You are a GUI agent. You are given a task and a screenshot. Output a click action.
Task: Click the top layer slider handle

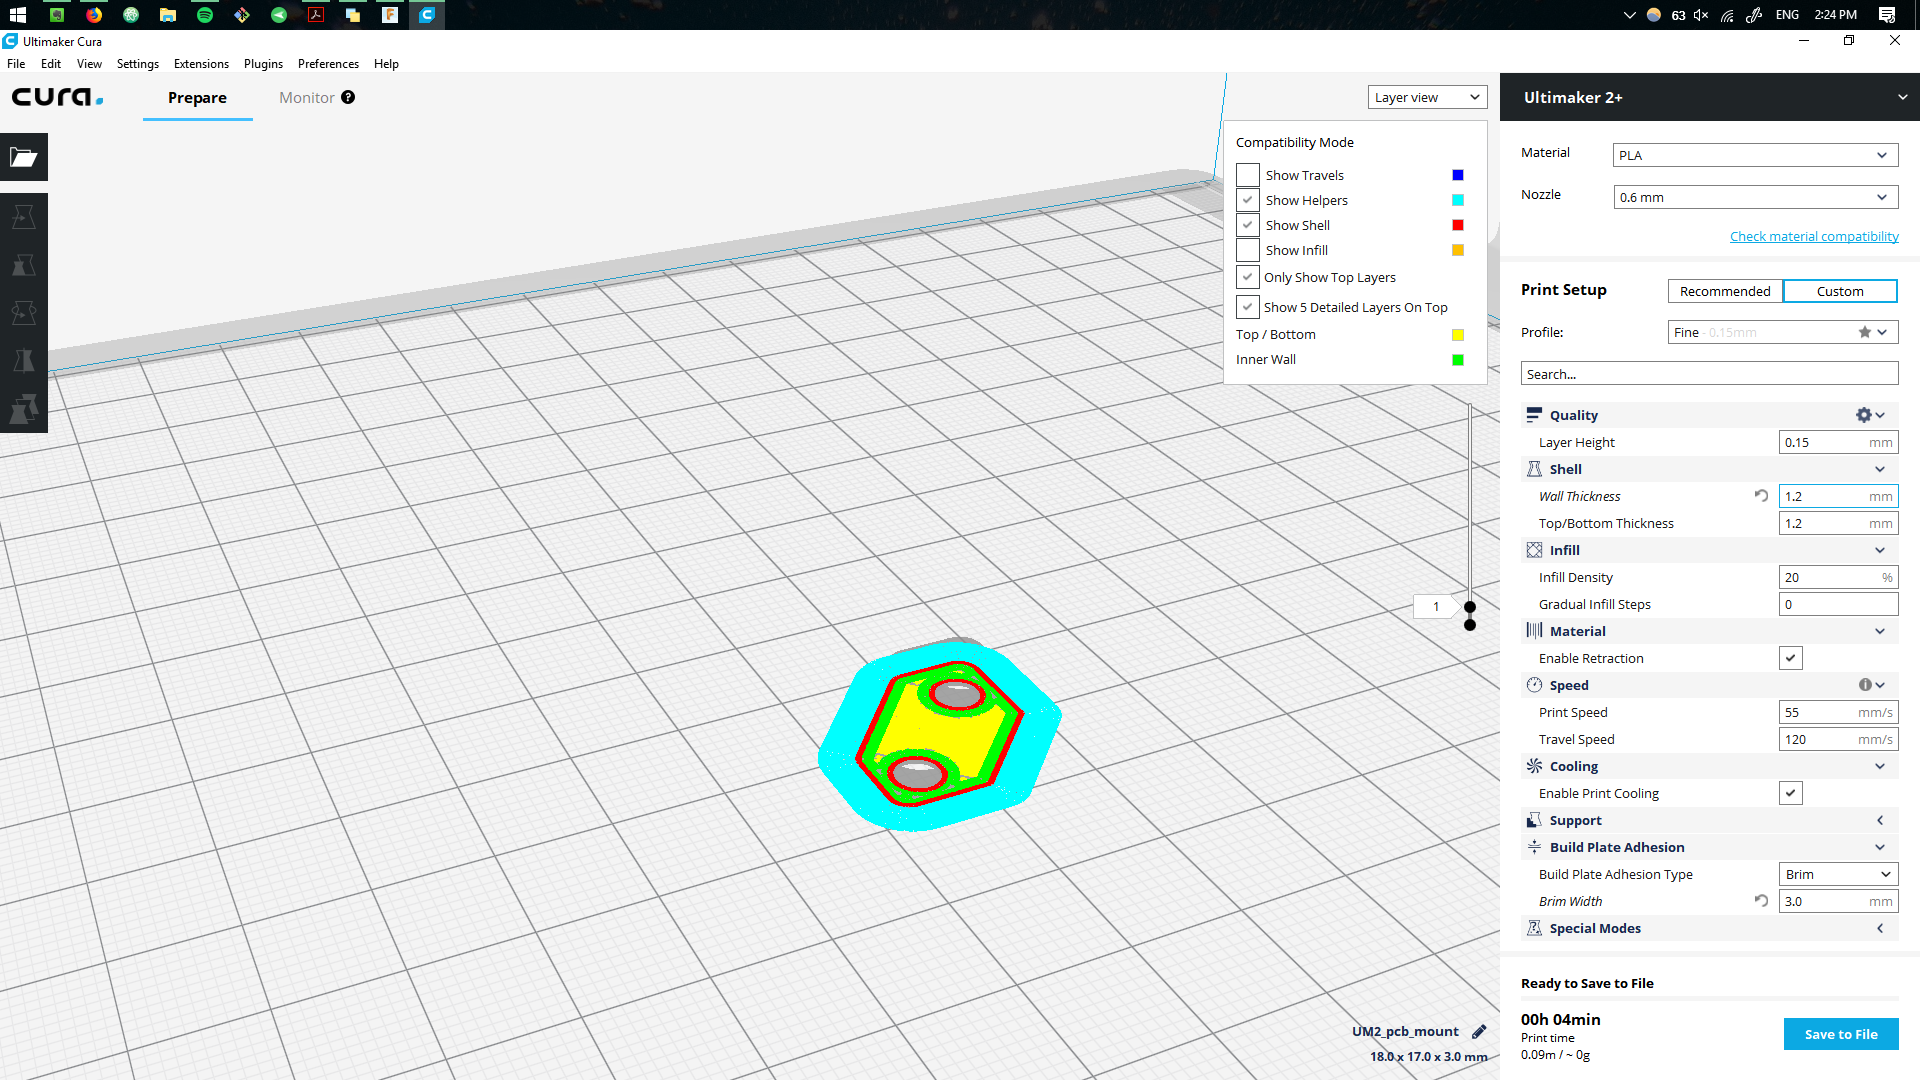pos(1469,607)
